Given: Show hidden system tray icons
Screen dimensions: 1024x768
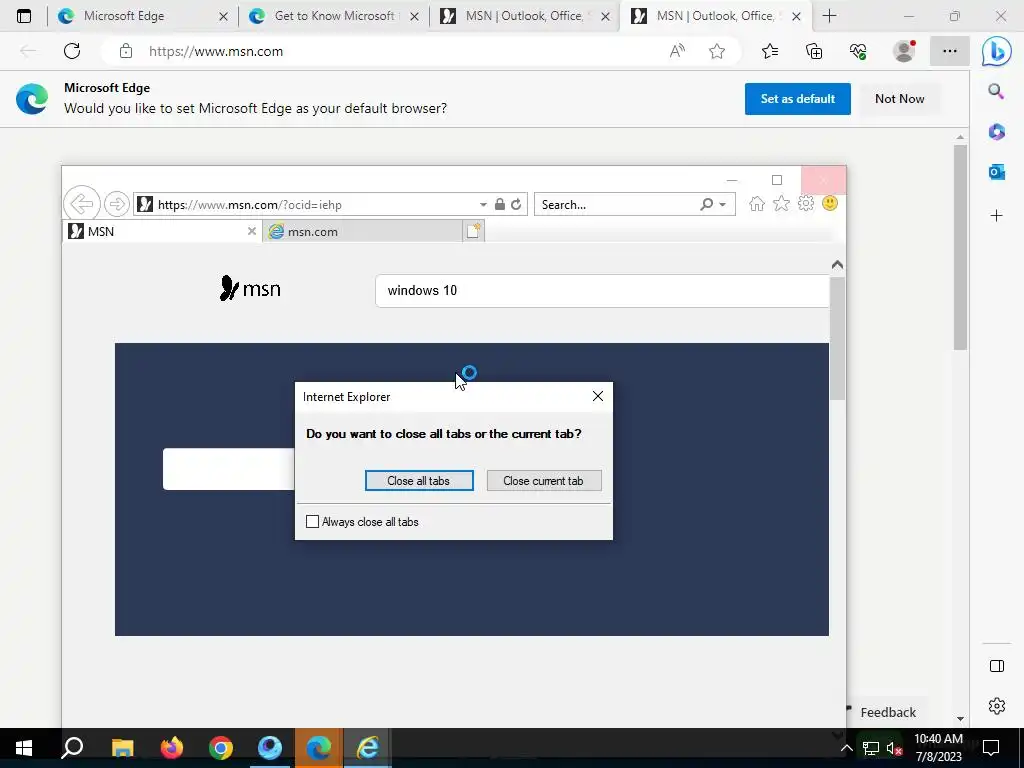Looking at the screenshot, I should pos(846,748).
